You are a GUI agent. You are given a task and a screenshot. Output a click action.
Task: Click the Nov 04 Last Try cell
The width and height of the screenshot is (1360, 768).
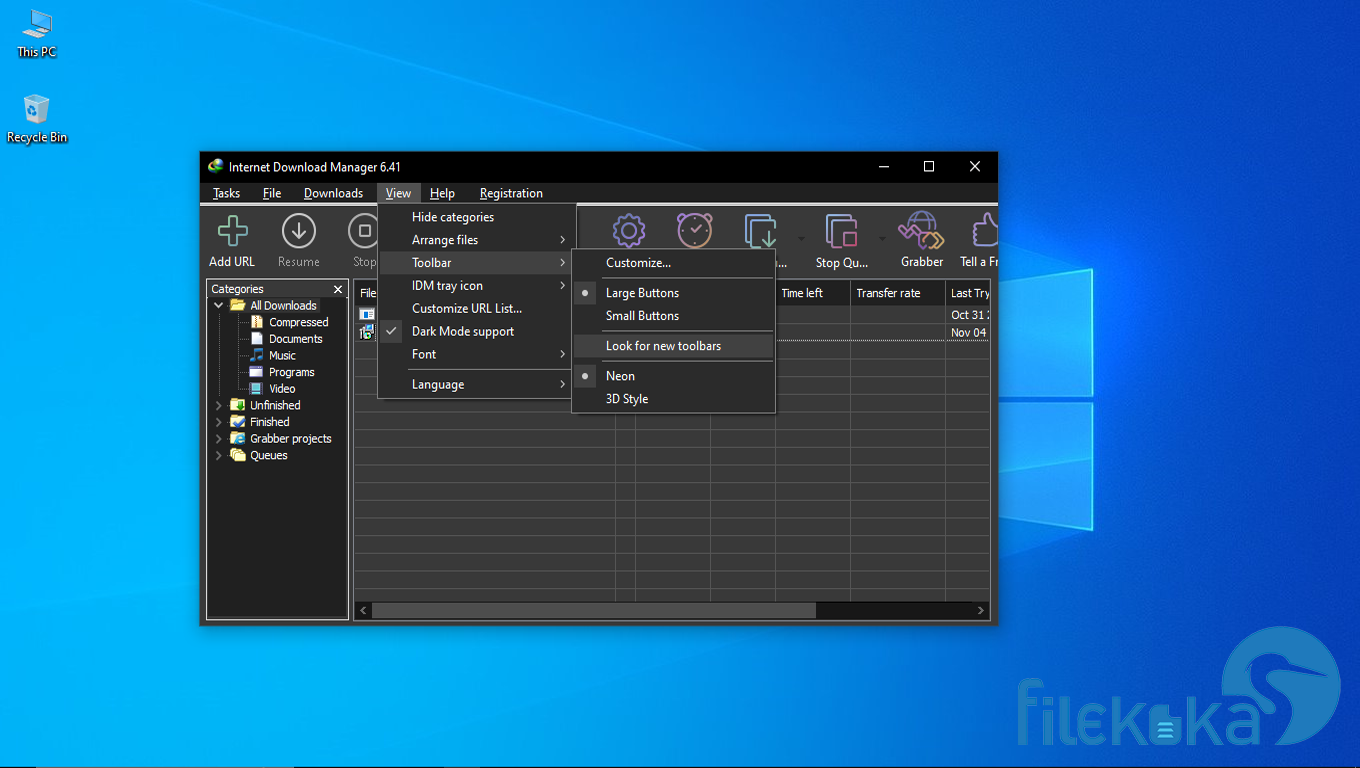click(968, 332)
